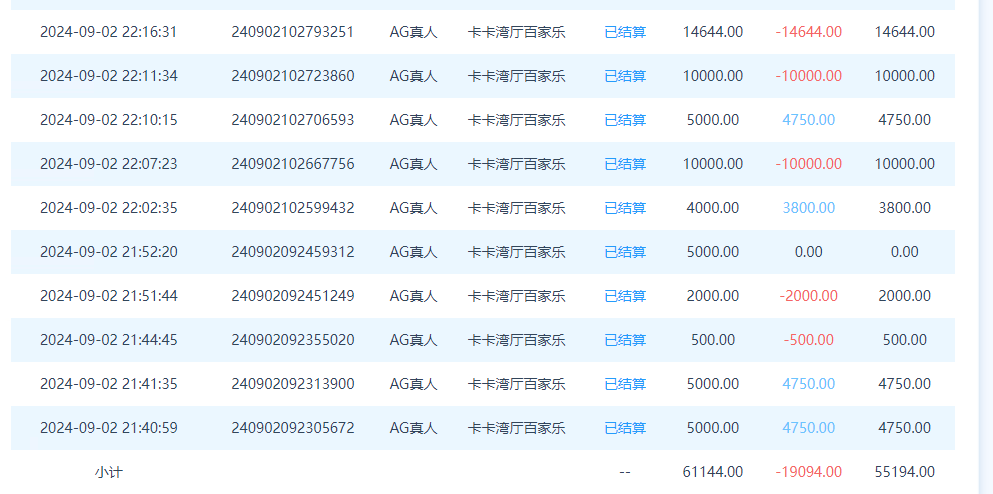Select order number 240902102723860
Image resolution: width=993 pixels, height=494 pixels.
pyautogui.click(x=293, y=76)
